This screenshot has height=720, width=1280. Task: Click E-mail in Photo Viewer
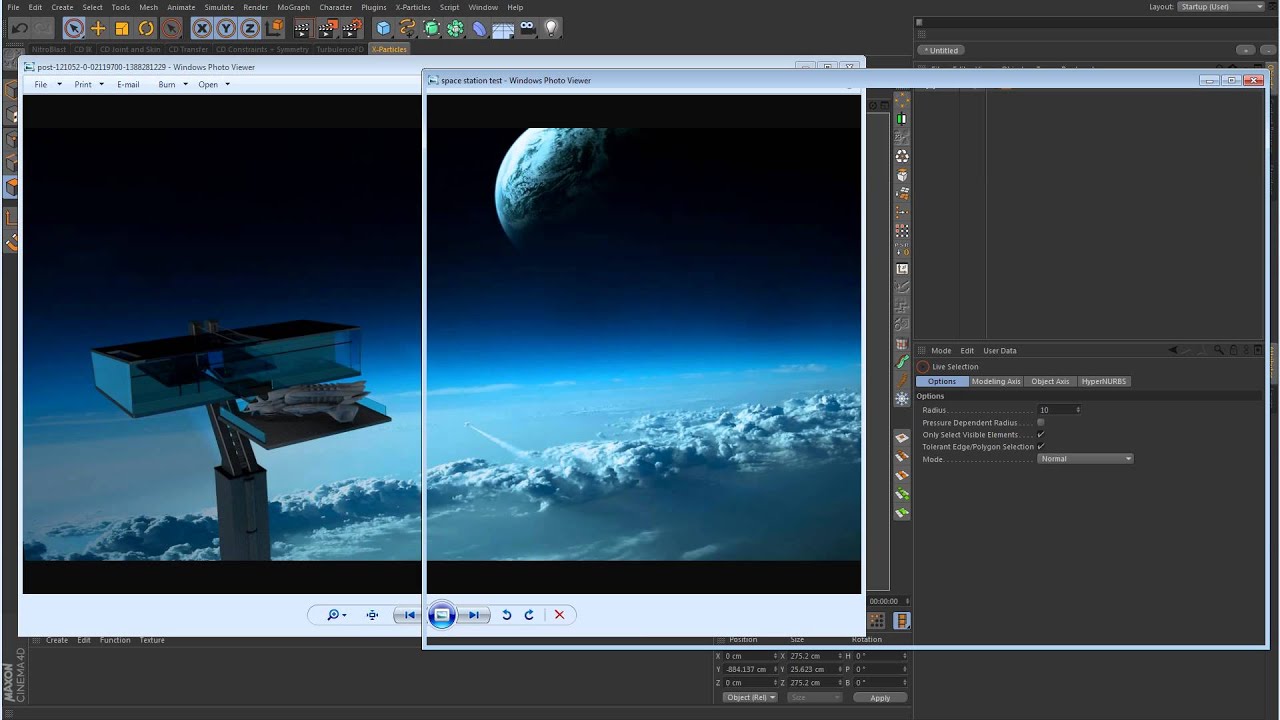[x=128, y=84]
